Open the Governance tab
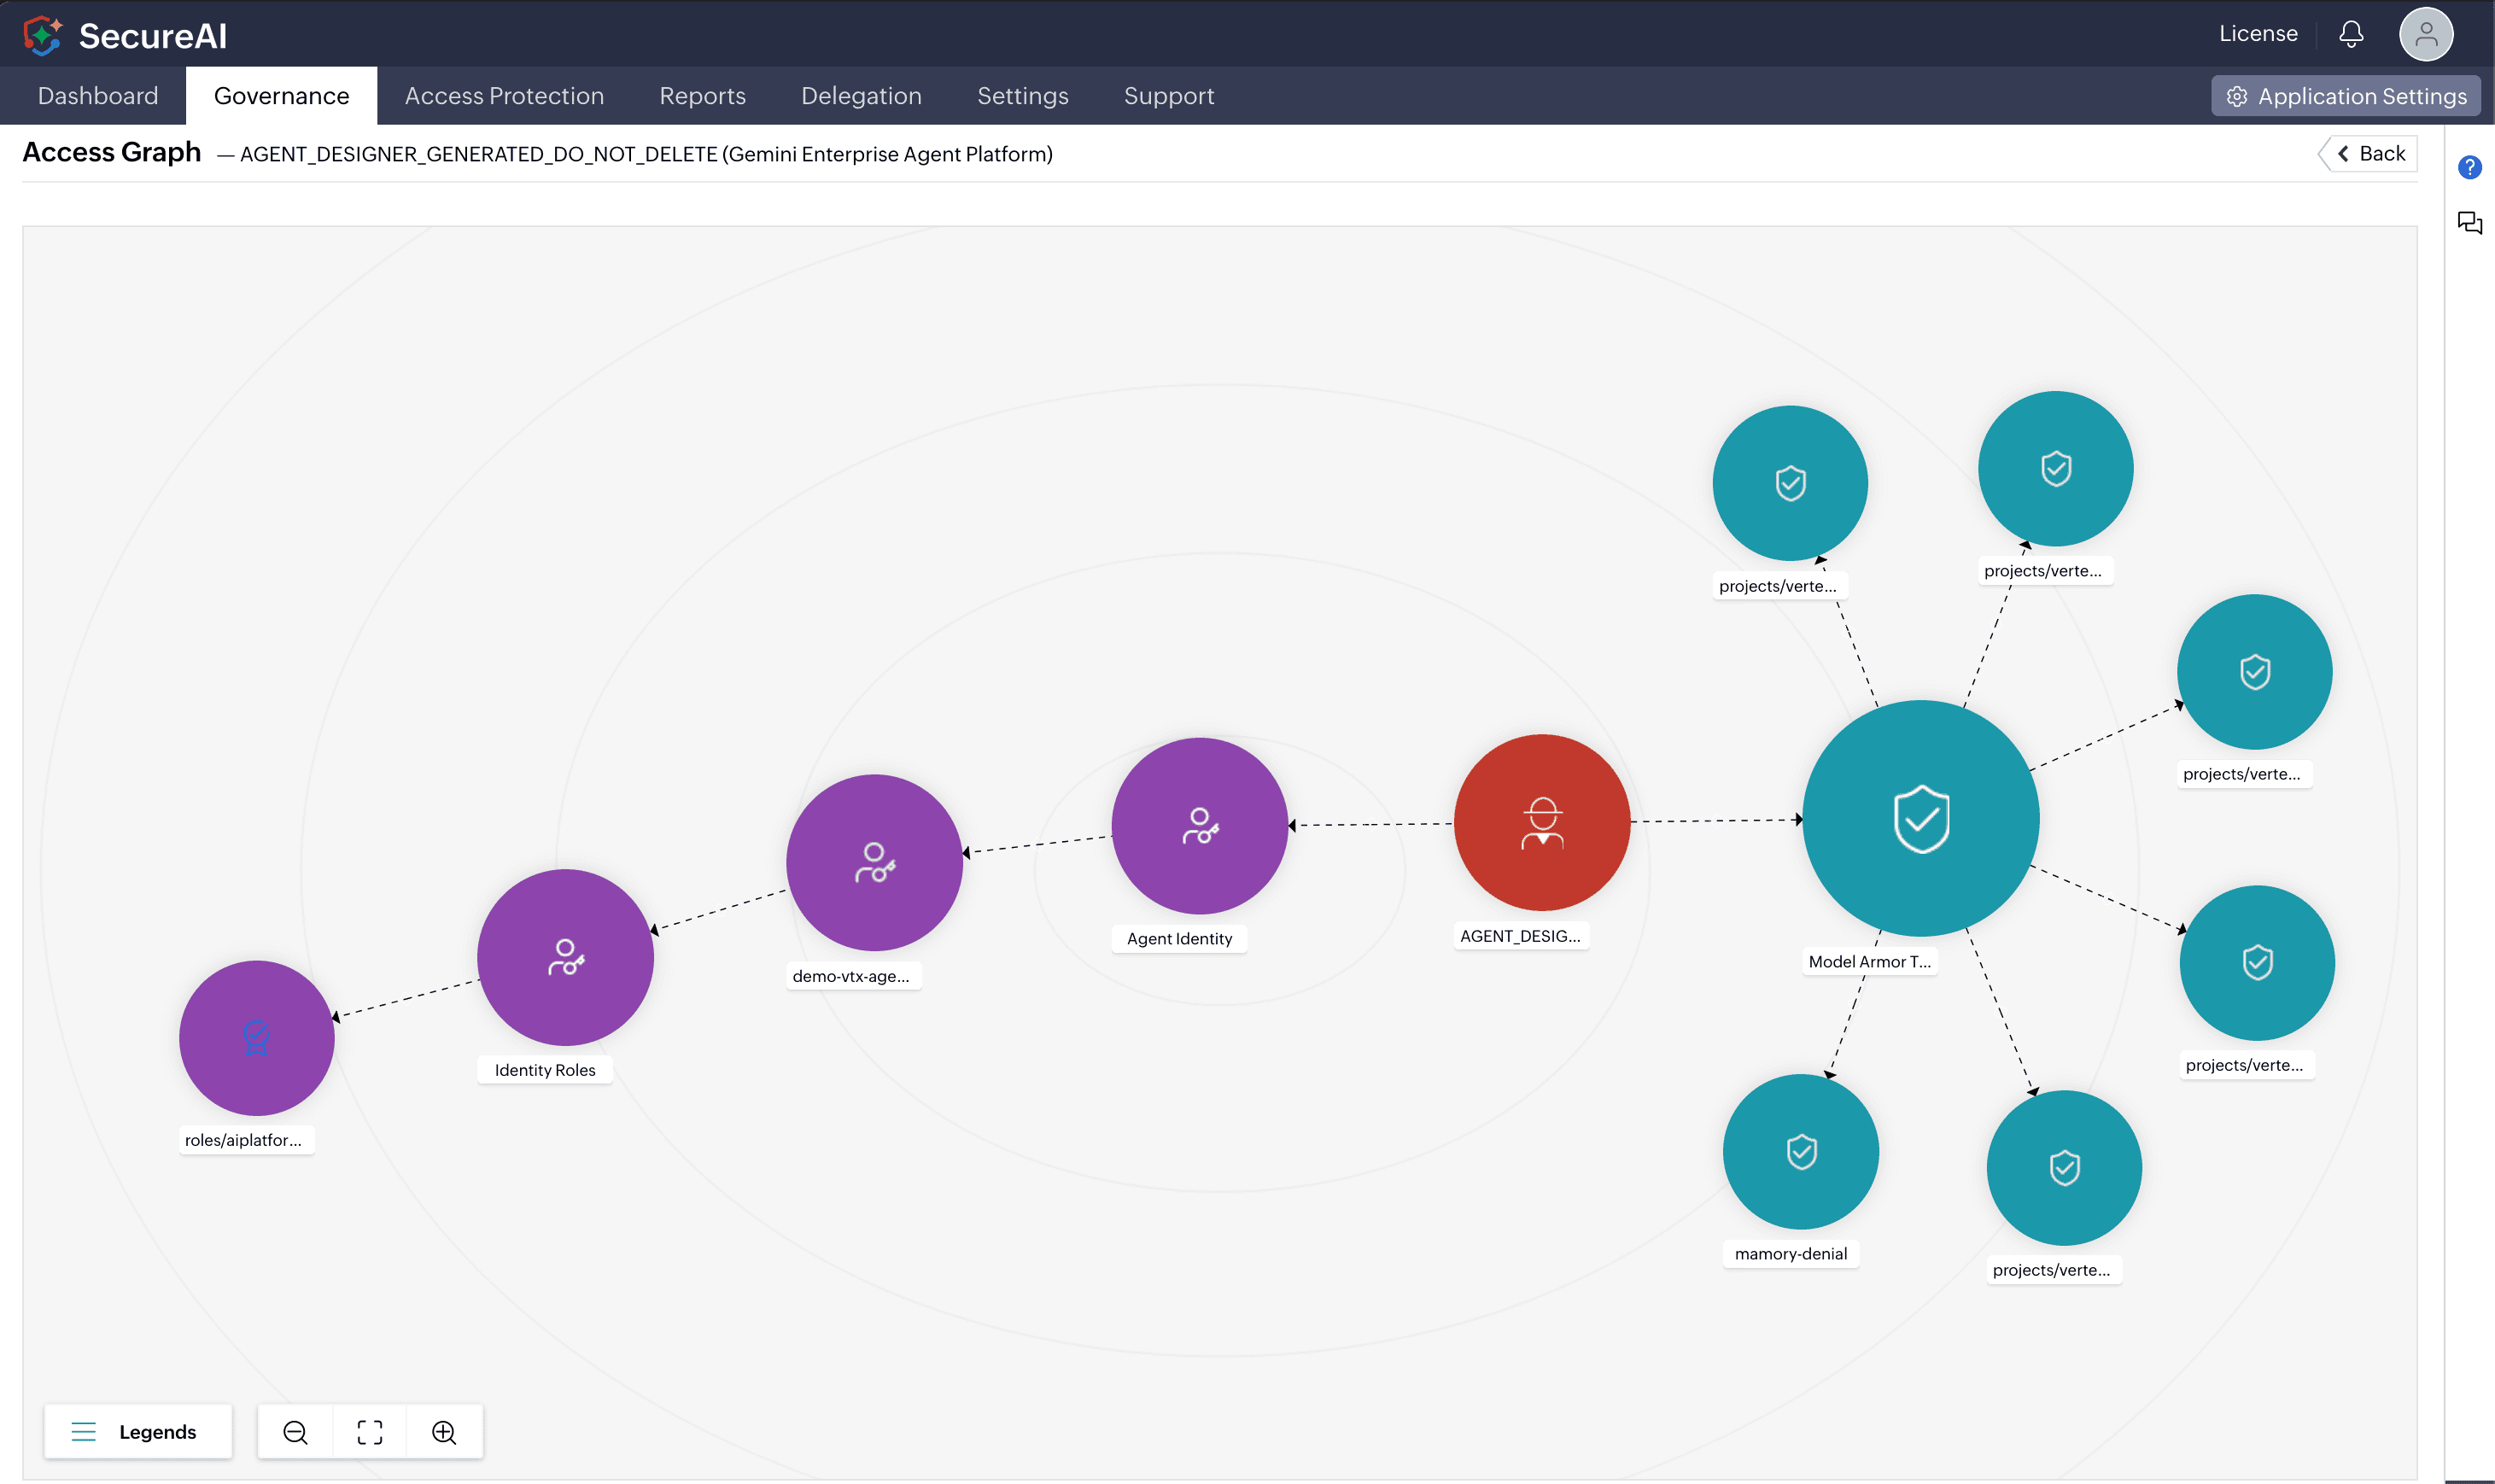This screenshot has height=1484, width=2495. click(282, 96)
